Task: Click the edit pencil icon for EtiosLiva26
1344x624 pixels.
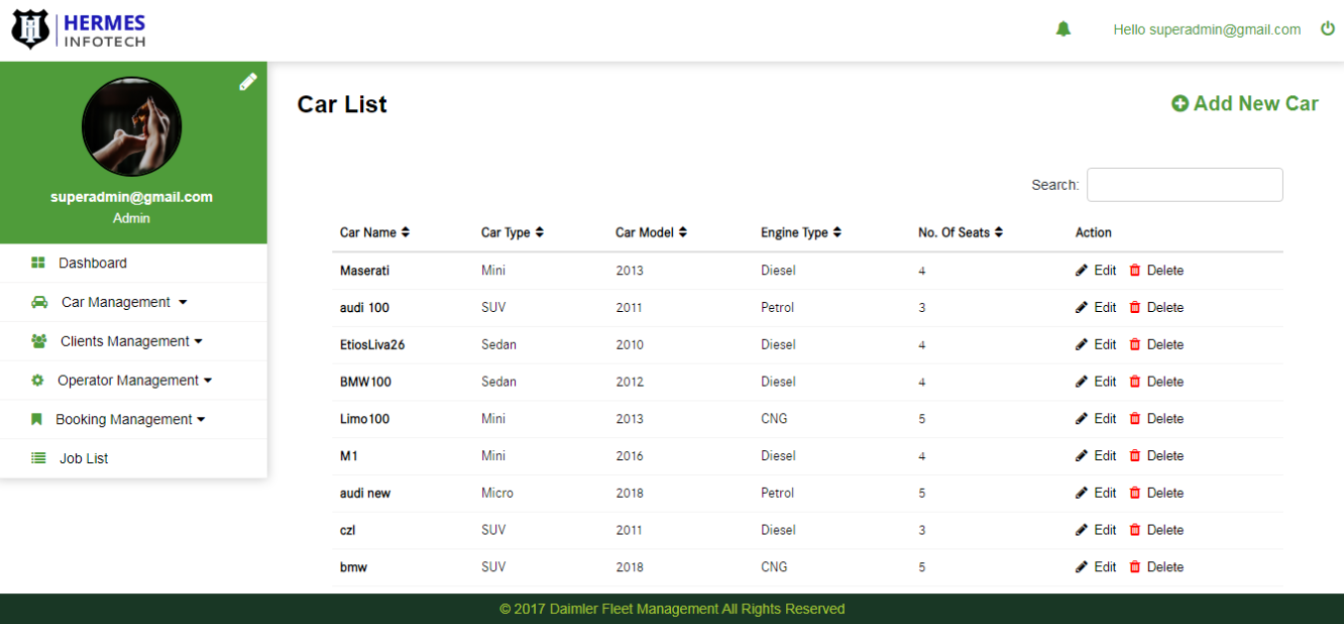Action: tap(1081, 344)
